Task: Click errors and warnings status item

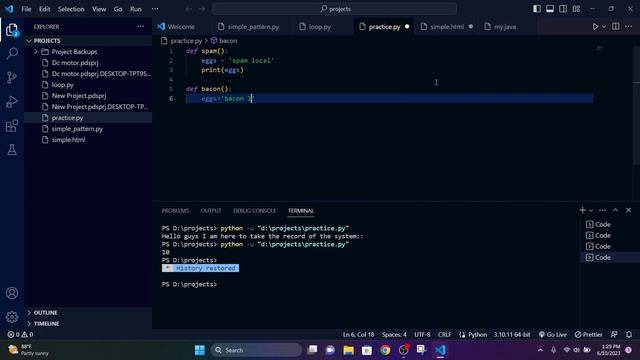Action: [x=20, y=335]
